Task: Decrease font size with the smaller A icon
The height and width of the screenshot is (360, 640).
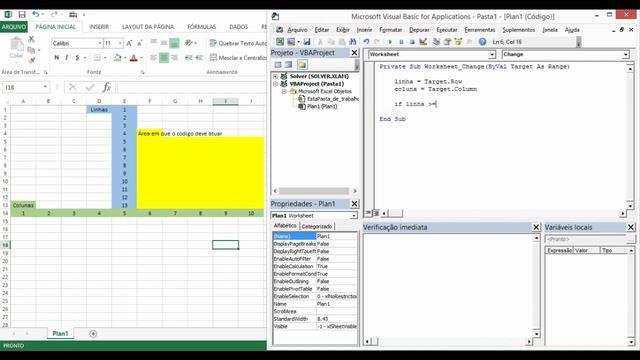Action: [140, 43]
